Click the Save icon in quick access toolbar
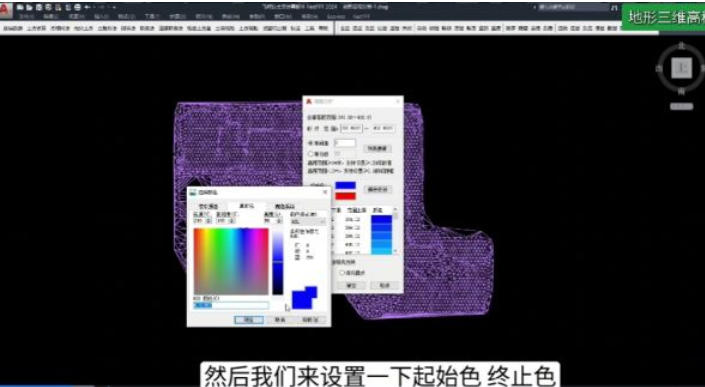 39,7
